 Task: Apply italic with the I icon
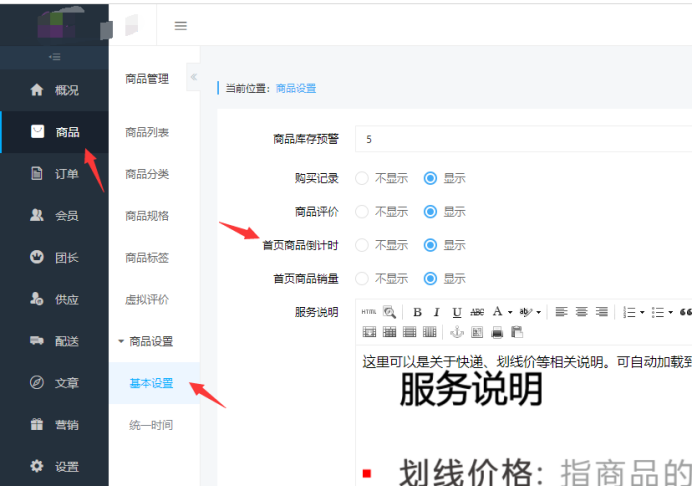437,312
